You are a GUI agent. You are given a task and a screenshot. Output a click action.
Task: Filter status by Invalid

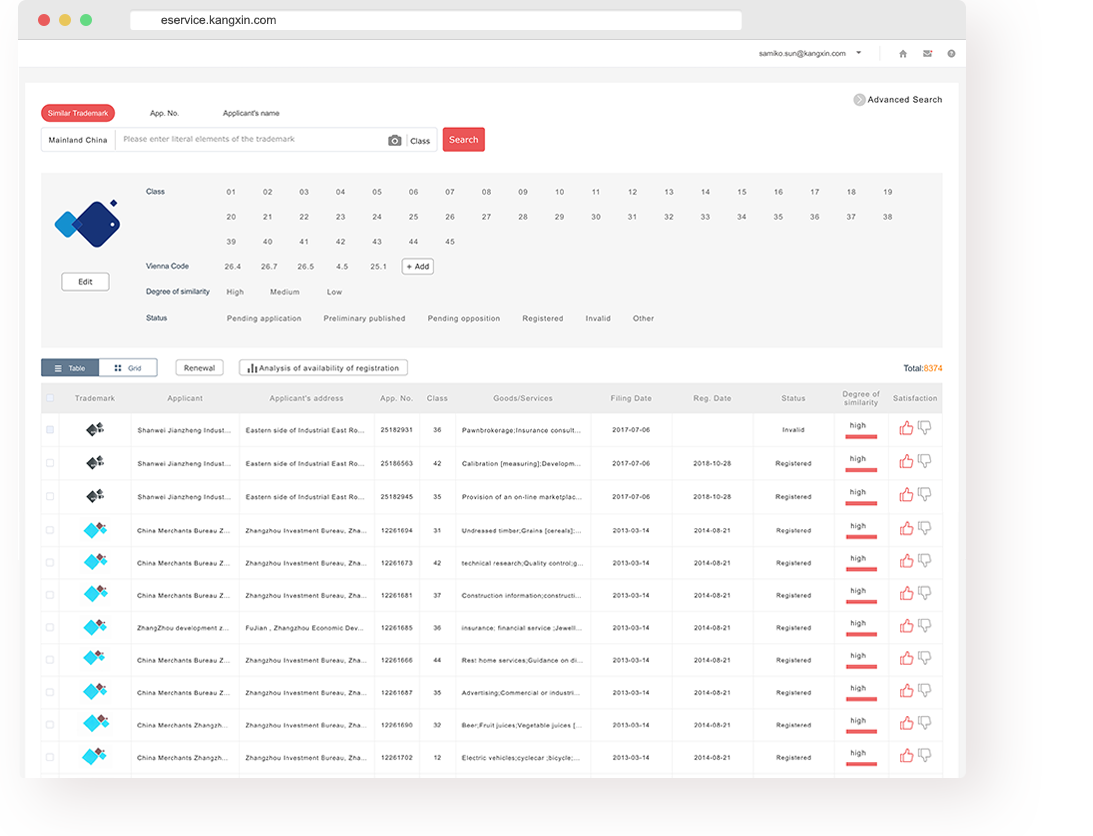click(598, 319)
